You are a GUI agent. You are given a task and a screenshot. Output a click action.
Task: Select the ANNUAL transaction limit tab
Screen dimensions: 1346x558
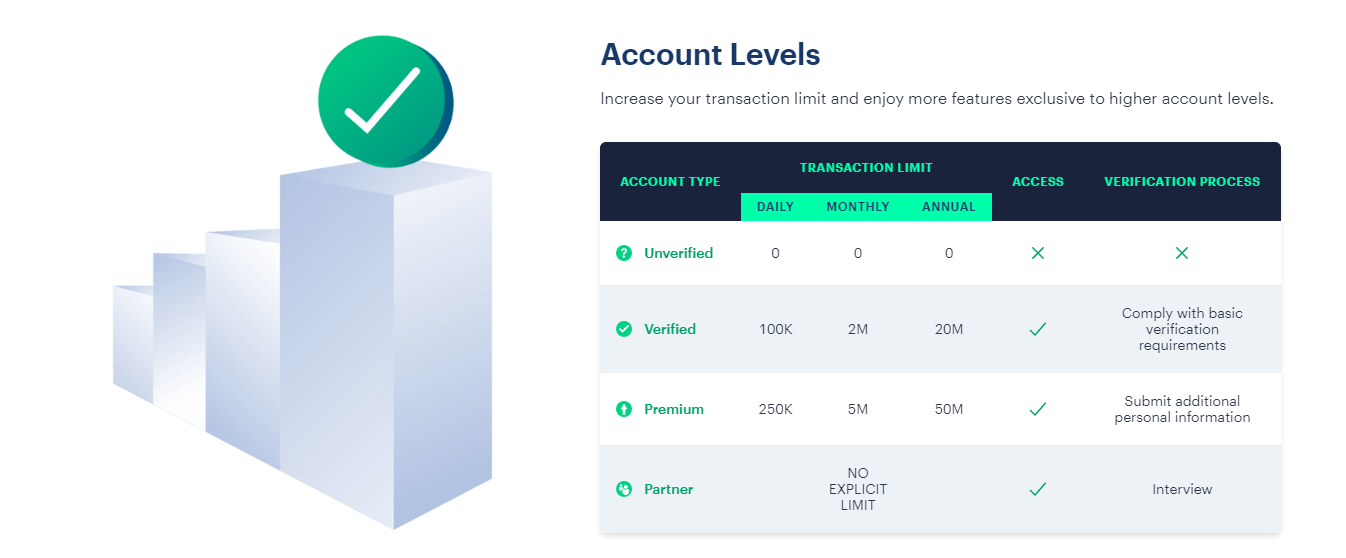point(948,207)
